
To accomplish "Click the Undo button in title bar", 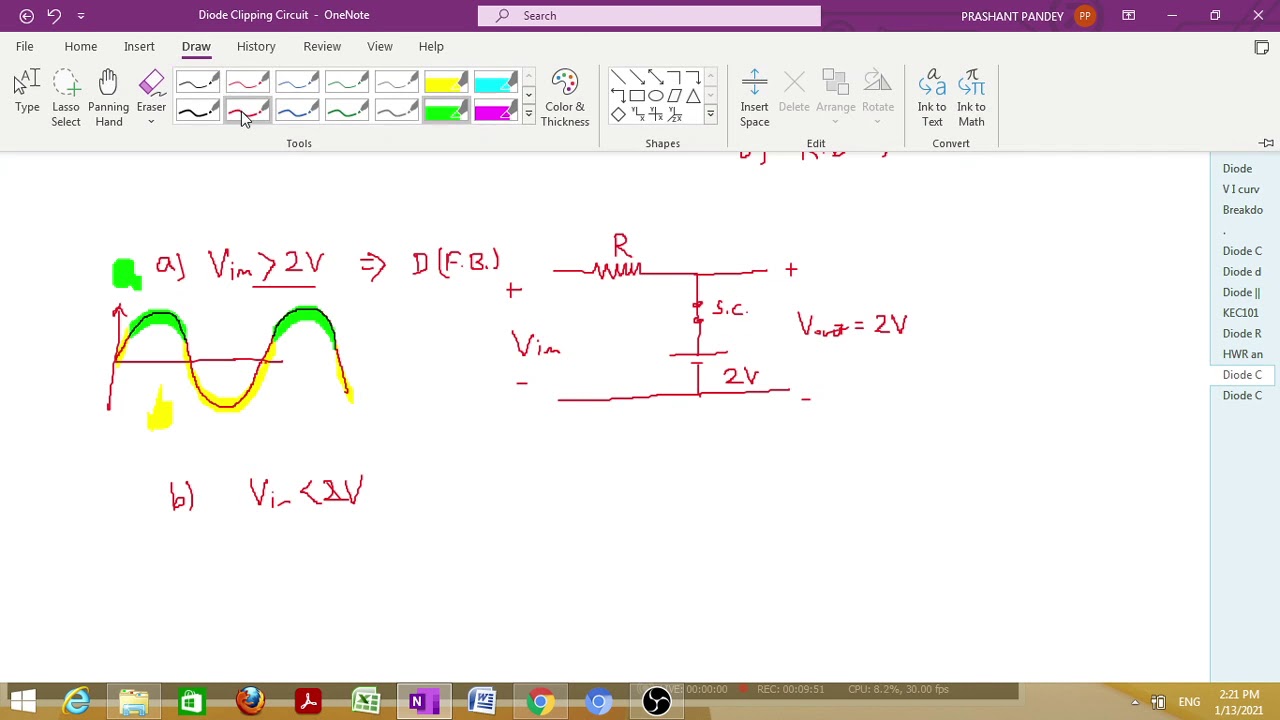I will 54,15.
